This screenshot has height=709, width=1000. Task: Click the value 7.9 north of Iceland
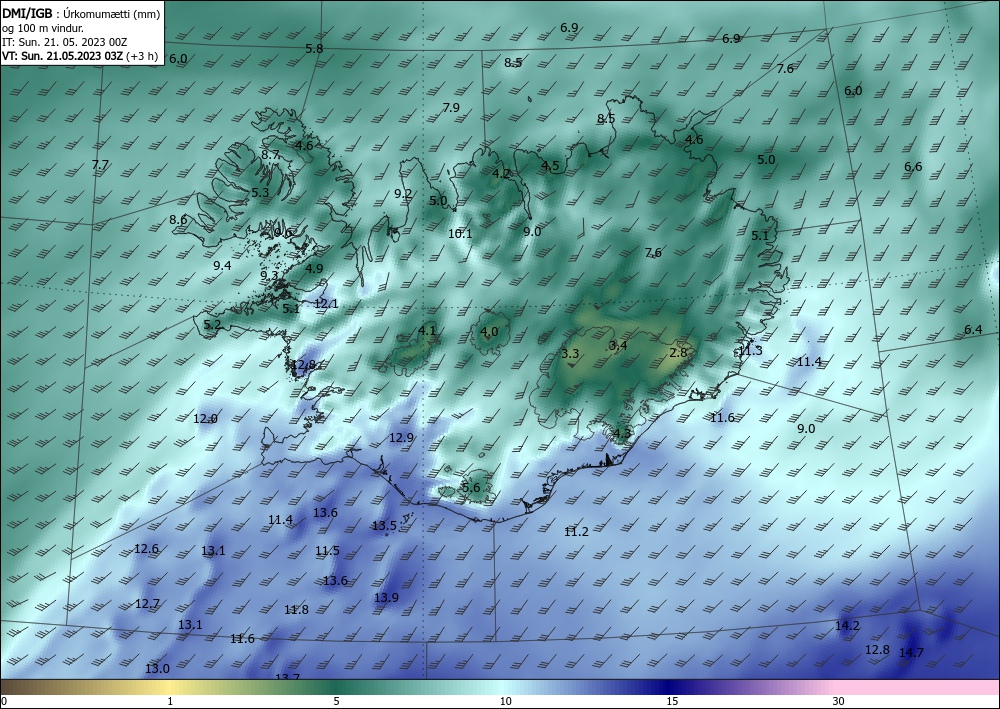coord(451,107)
